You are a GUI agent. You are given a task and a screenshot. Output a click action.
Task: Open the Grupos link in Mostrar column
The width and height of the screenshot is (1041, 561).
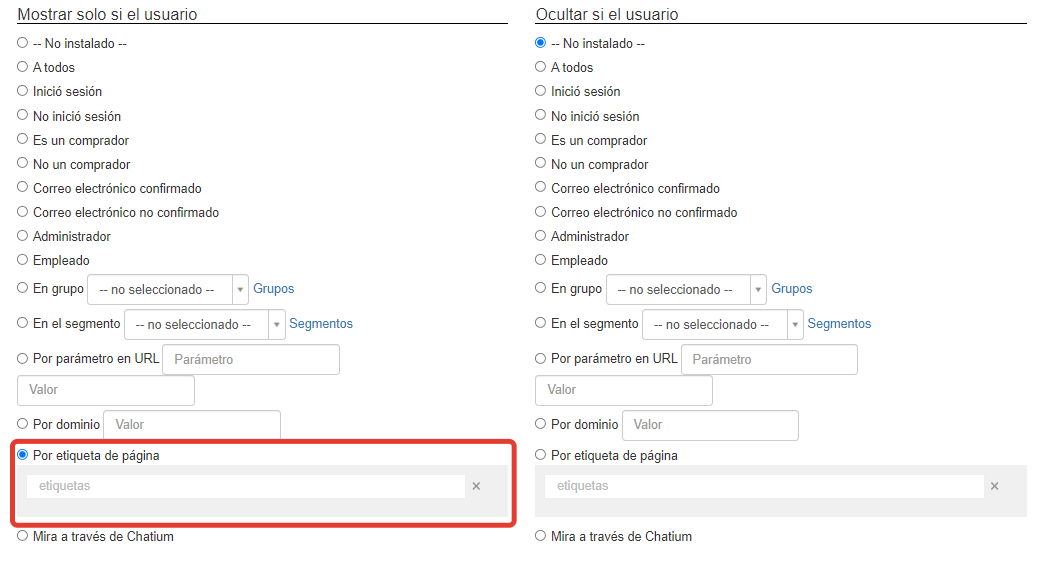274,289
